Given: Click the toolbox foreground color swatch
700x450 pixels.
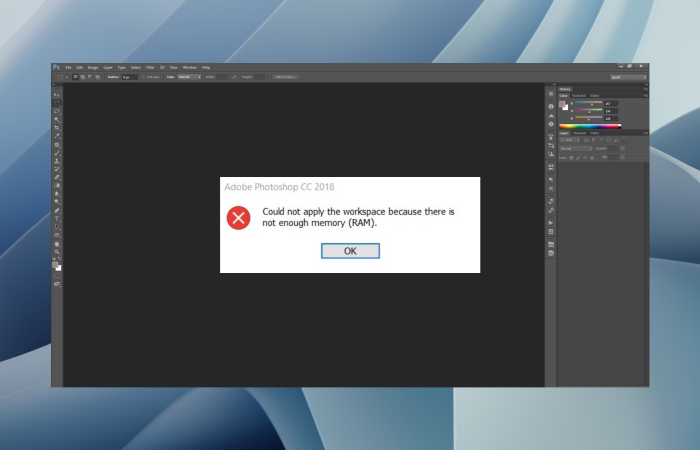Looking at the screenshot, I should pos(54,264).
